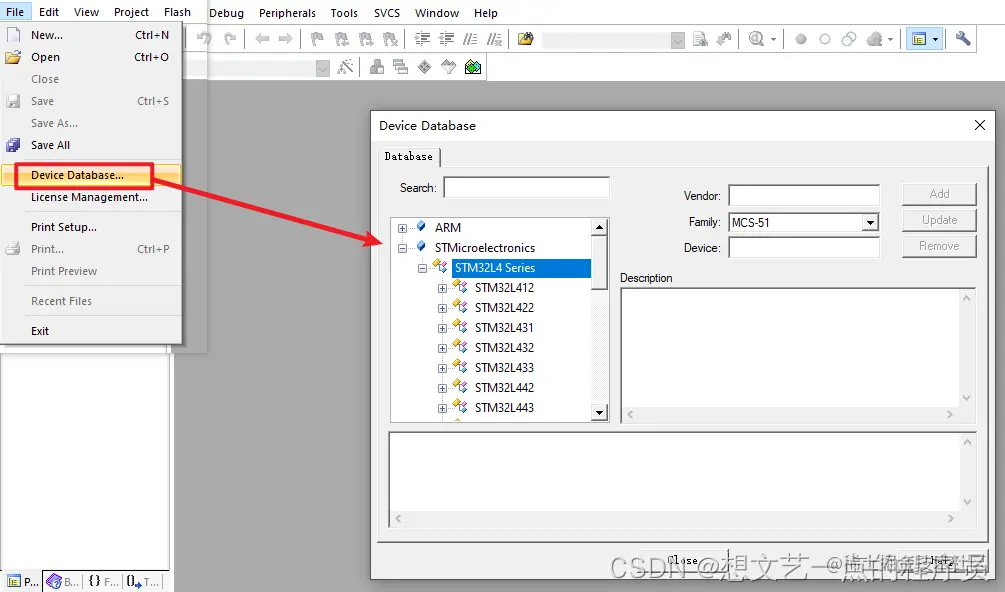Open the Edit menu

click(49, 12)
